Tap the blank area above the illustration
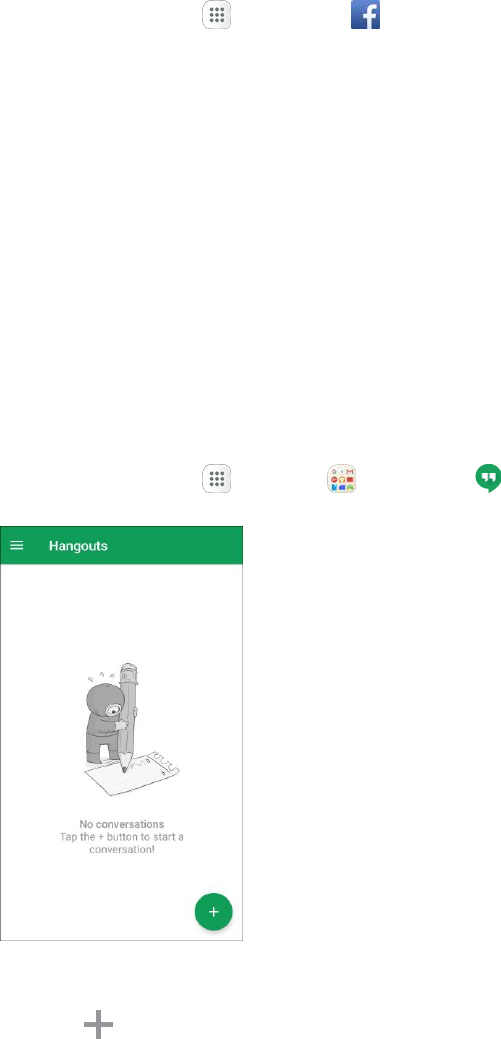This screenshot has width=501, height=1039. pos(121,610)
